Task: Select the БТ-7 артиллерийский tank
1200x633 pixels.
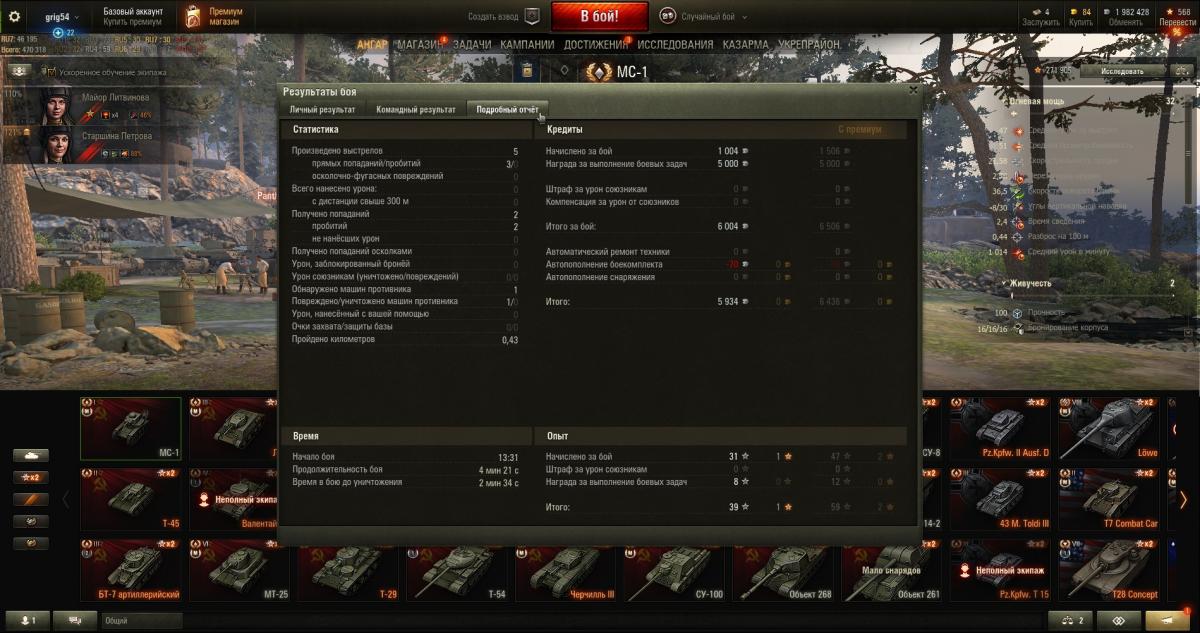Action: click(x=131, y=570)
